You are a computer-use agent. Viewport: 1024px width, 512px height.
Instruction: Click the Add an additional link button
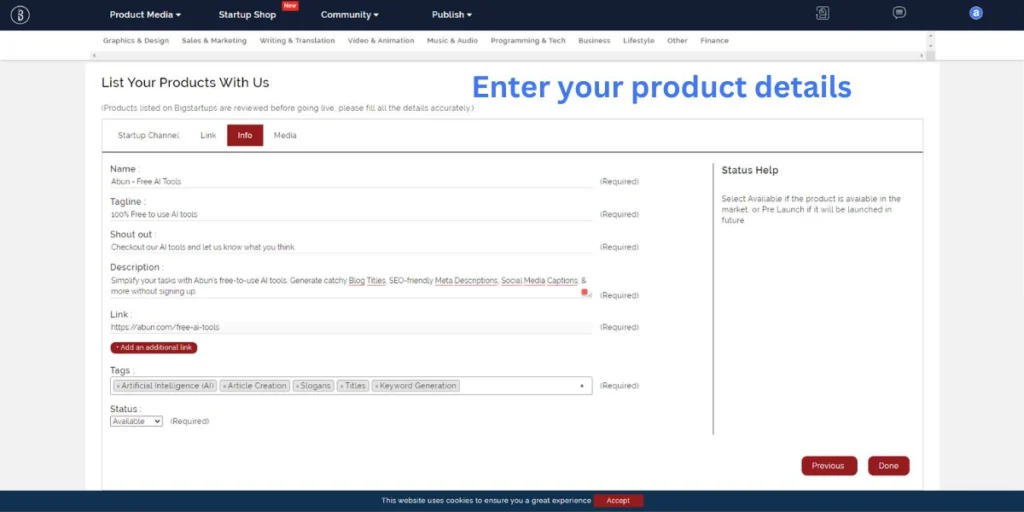click(153, 347)
